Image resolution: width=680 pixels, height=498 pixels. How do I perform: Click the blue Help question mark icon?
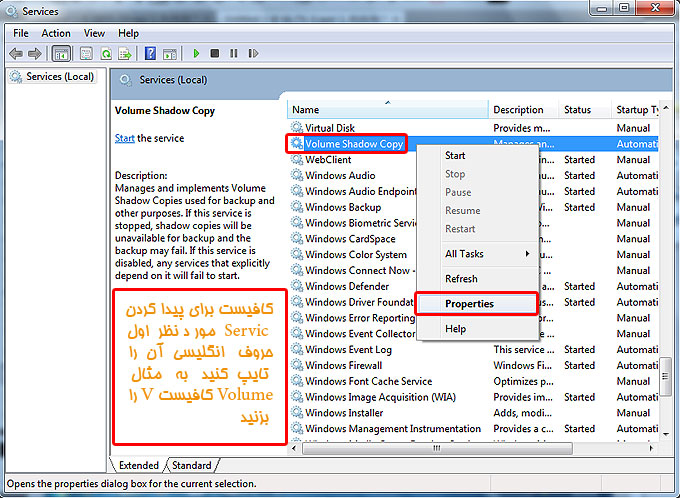[x=150, y=53]
